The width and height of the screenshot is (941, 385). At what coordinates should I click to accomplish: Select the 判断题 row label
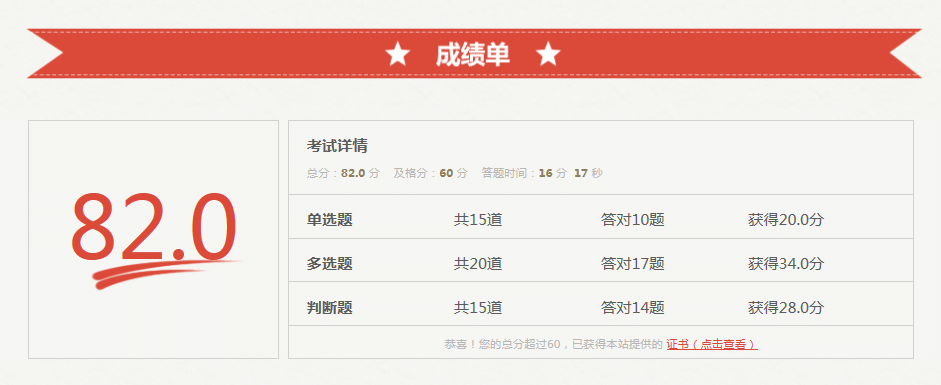(x=329, y=308)
